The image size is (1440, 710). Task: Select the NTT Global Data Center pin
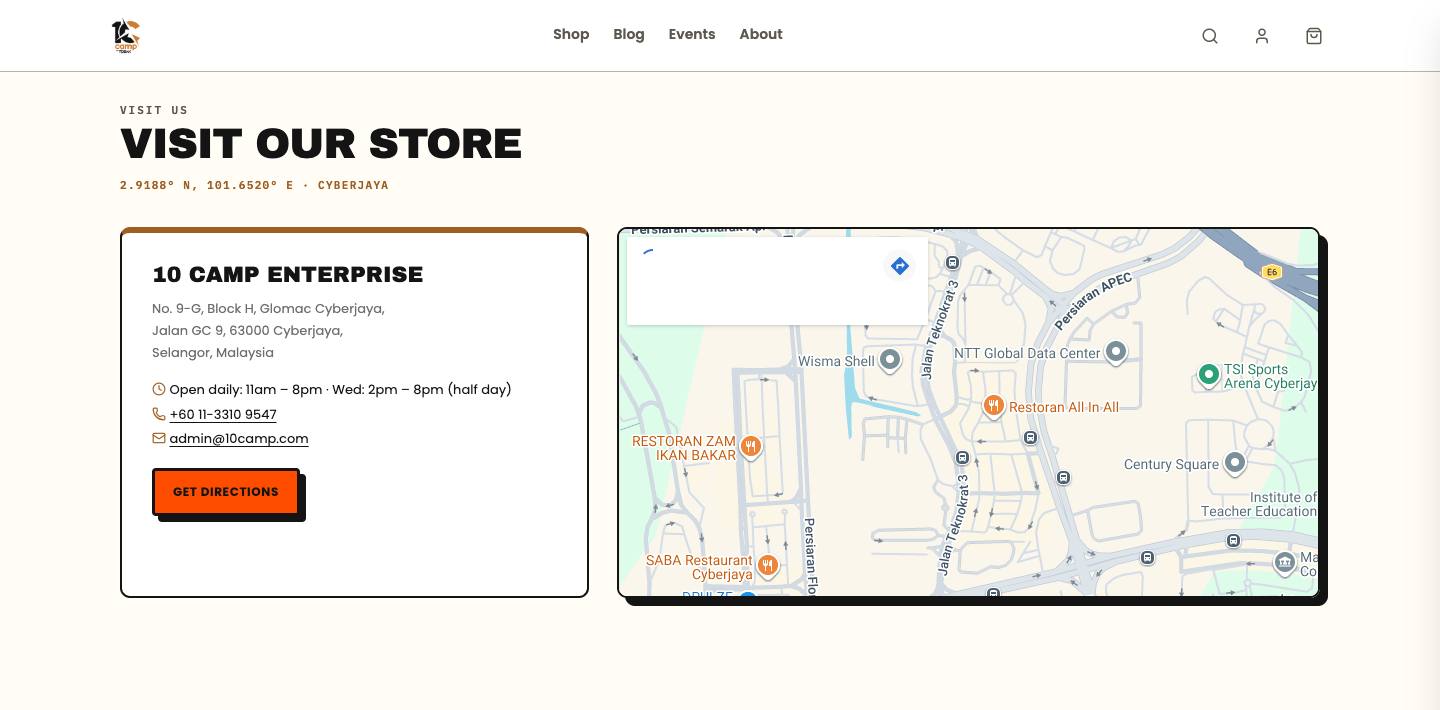pos(1116,352)
